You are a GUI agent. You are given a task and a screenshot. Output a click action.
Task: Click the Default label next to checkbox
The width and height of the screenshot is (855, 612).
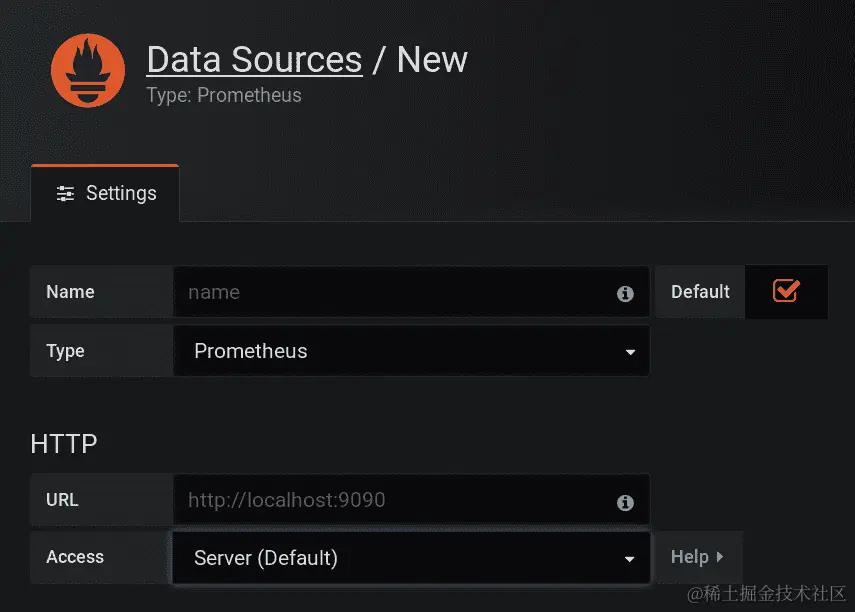pos(700,292)
